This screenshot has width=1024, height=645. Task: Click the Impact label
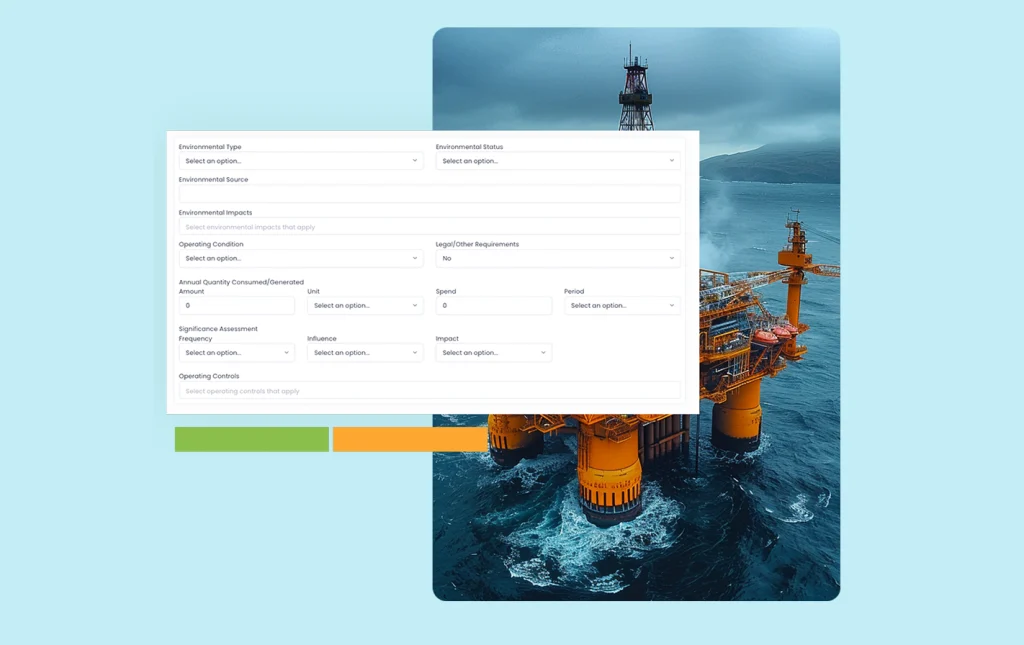pos(447,339)
